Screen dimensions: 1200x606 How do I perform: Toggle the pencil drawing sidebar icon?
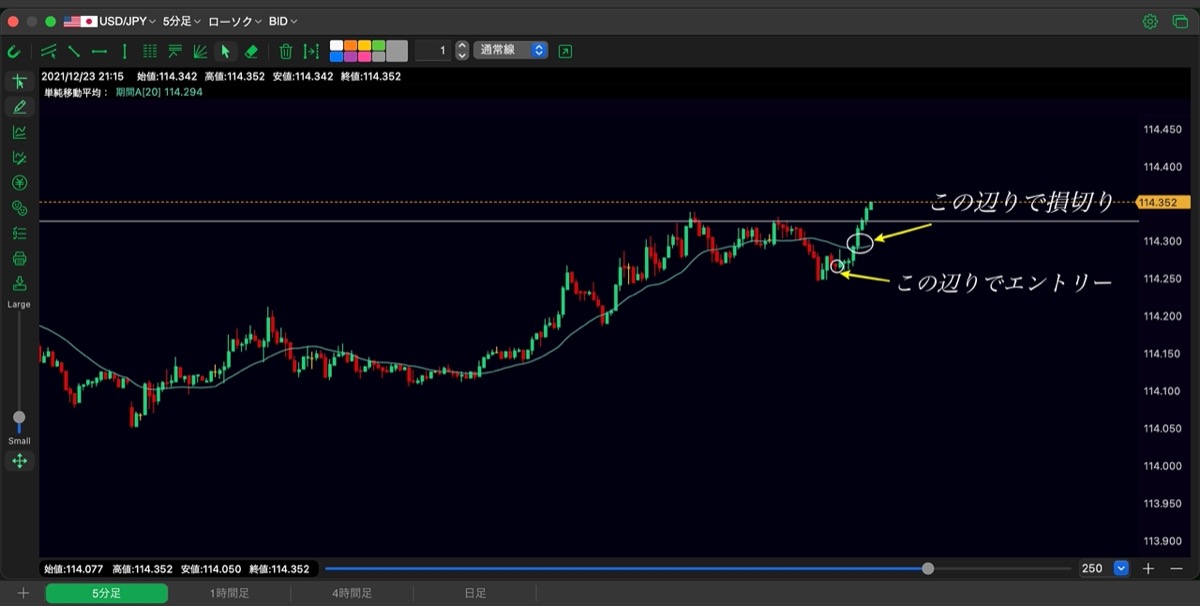click(19, 107)
